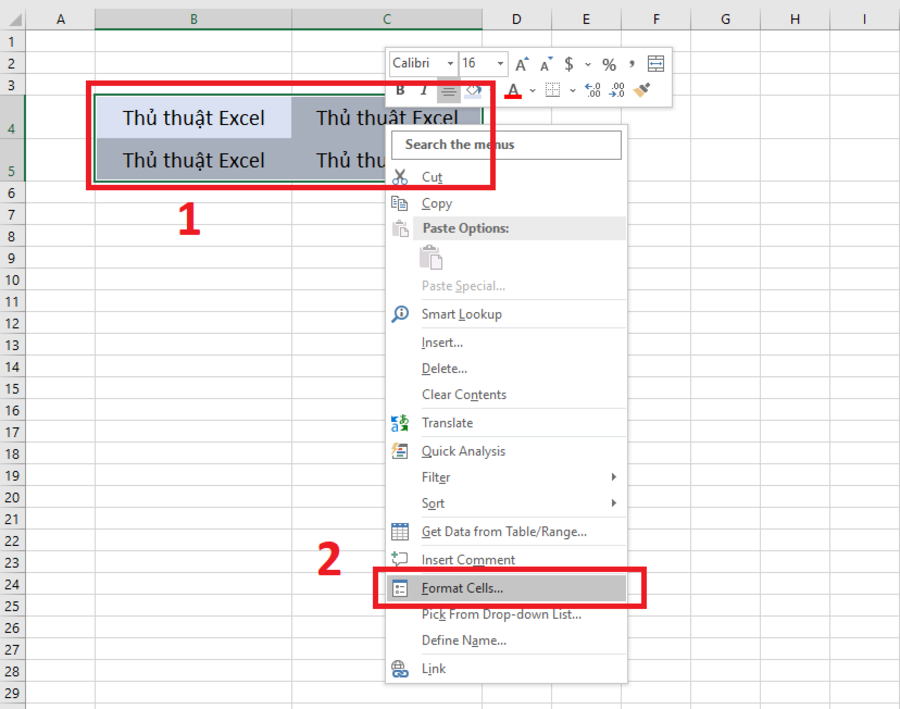Image resolution: width=900 pixels, height=709 pixels.
Task: Select row 10 header
Action: click(12, 280)
